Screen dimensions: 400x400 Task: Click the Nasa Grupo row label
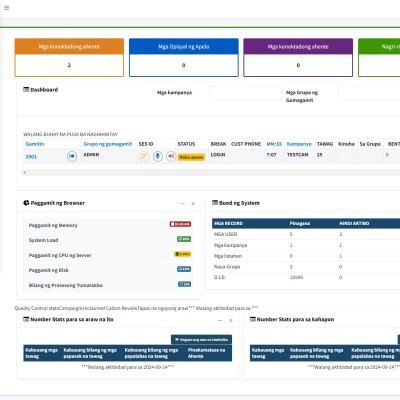[x=227, y=267]
